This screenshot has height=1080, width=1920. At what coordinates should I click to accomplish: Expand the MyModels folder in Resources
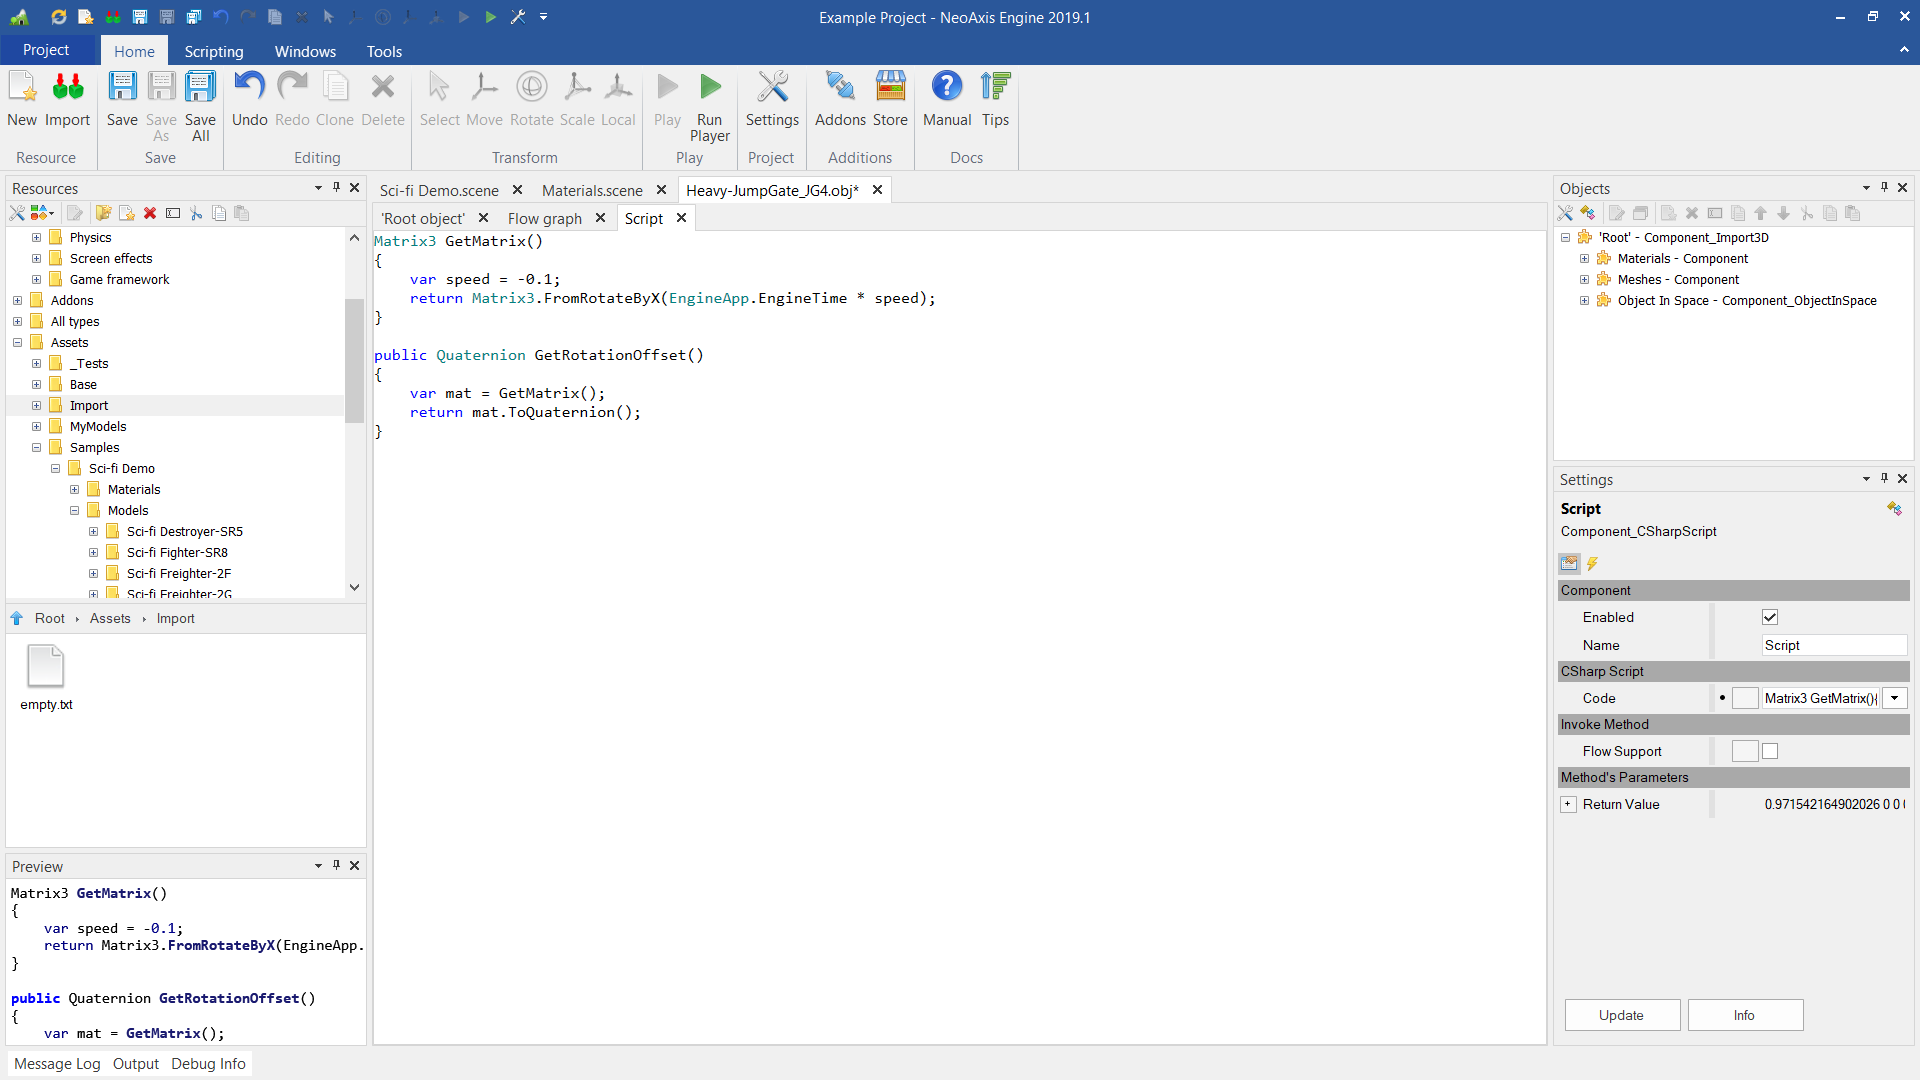37,427
